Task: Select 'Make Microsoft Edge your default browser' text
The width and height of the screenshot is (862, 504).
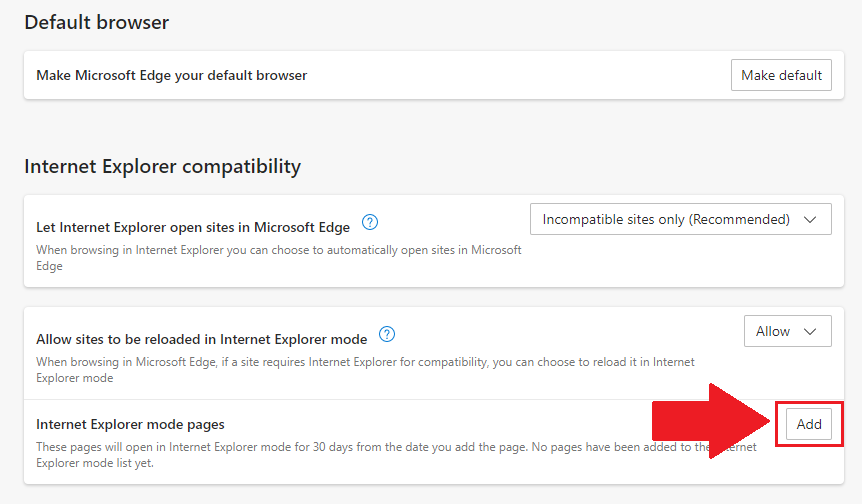Action: click(x=172, y=75)
